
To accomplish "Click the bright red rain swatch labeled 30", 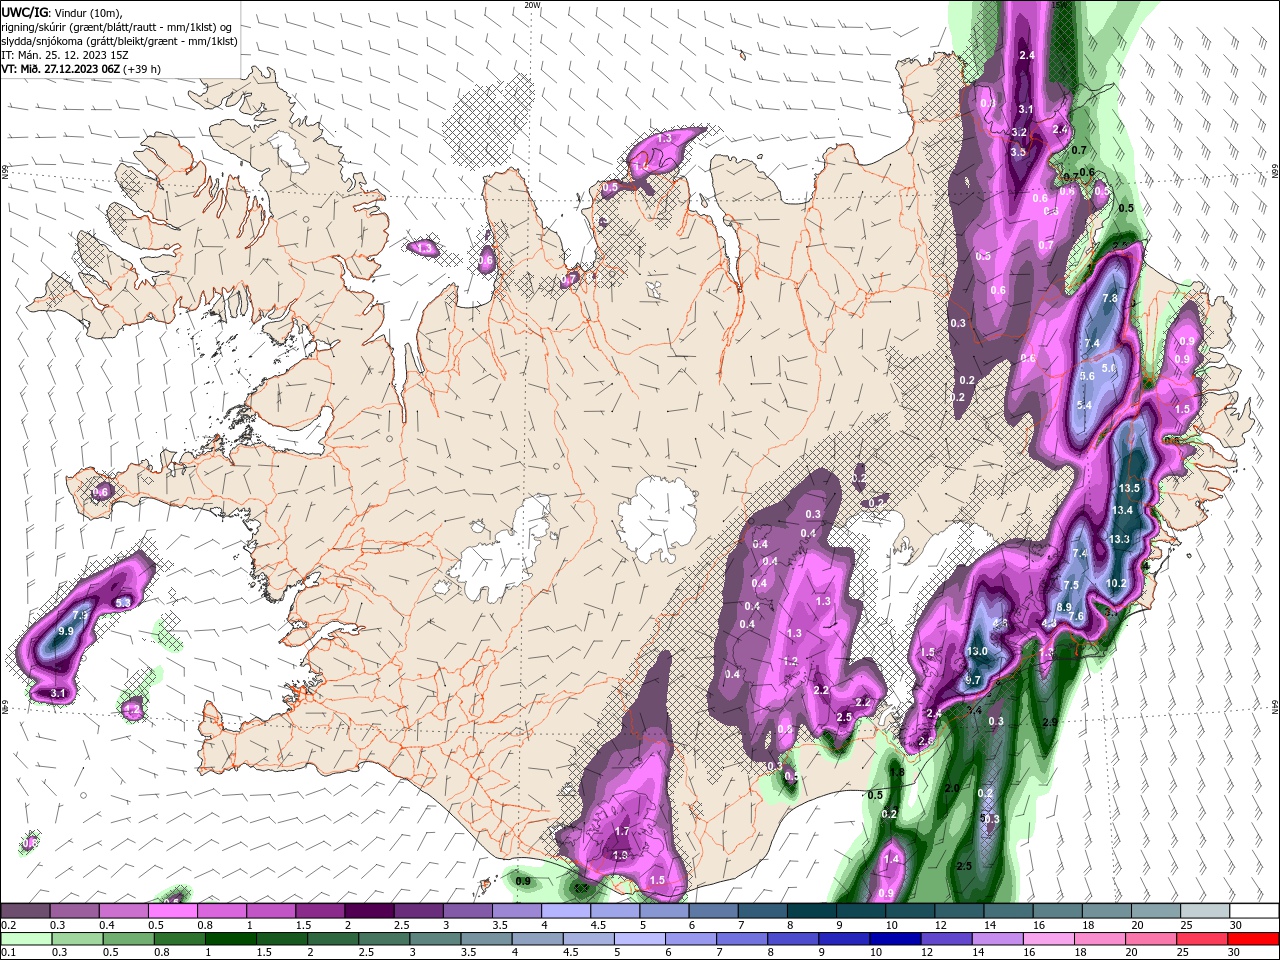I will (x=1252, y=939).
